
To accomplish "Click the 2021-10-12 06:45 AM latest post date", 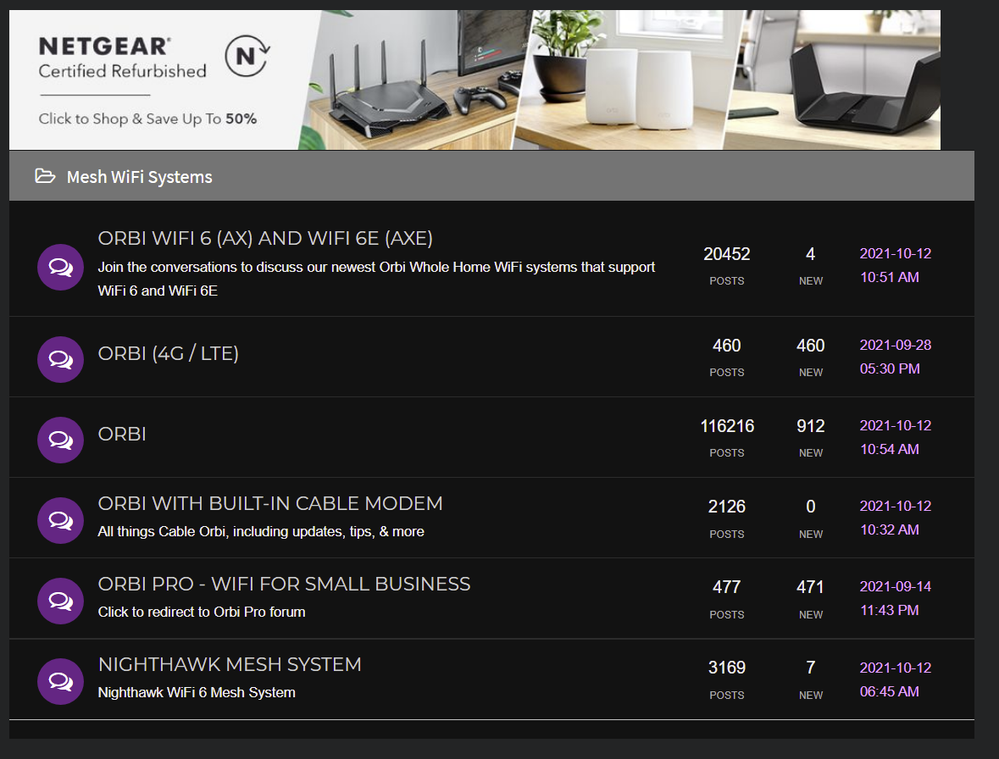I will [895, 679].
